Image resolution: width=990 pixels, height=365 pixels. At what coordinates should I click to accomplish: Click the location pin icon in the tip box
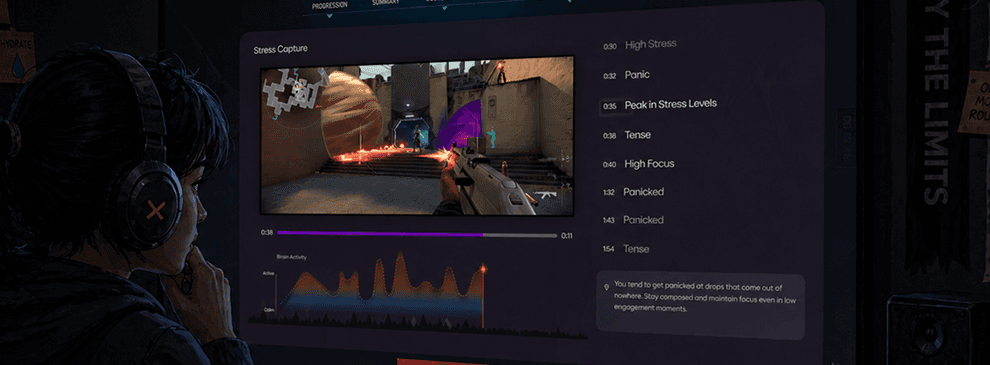[607, 287]
